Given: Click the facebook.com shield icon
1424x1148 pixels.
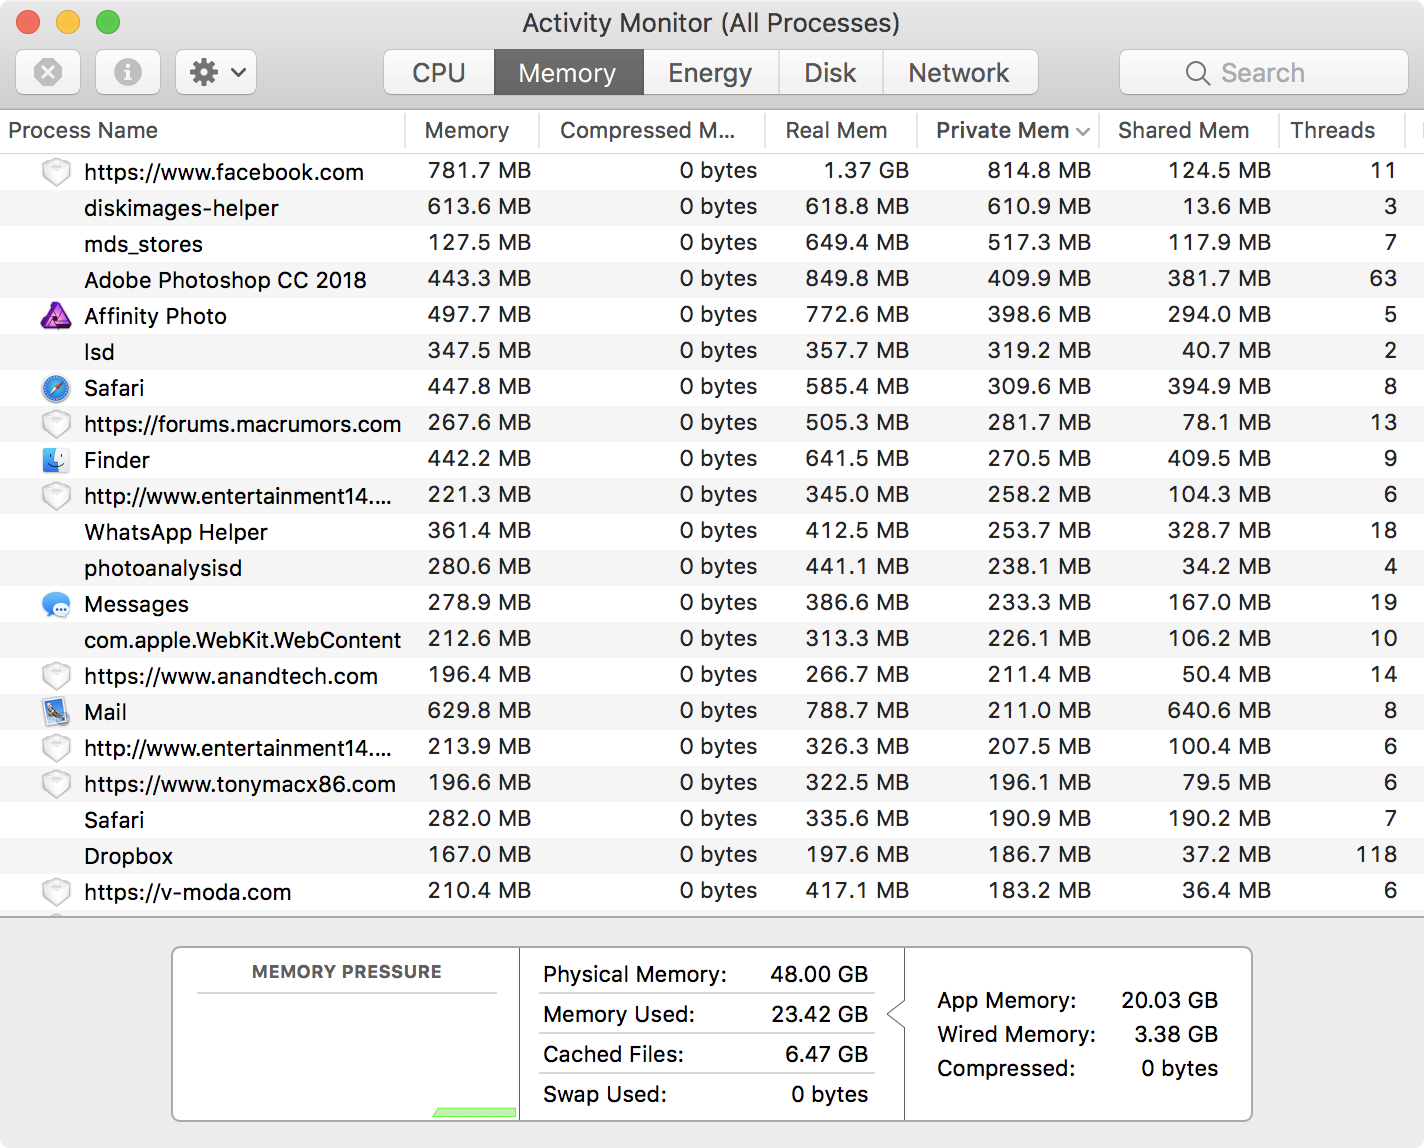Looking at the screenshot, I should coord(56,172).
